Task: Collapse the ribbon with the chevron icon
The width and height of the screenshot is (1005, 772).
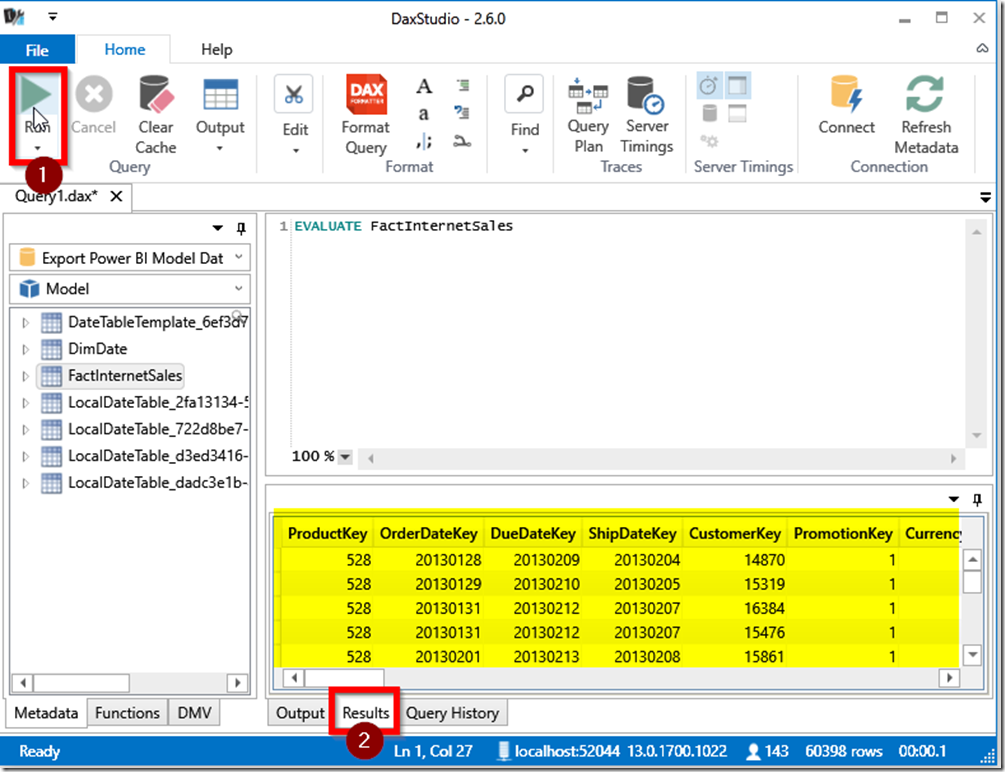Action: [x=982, y=49]
